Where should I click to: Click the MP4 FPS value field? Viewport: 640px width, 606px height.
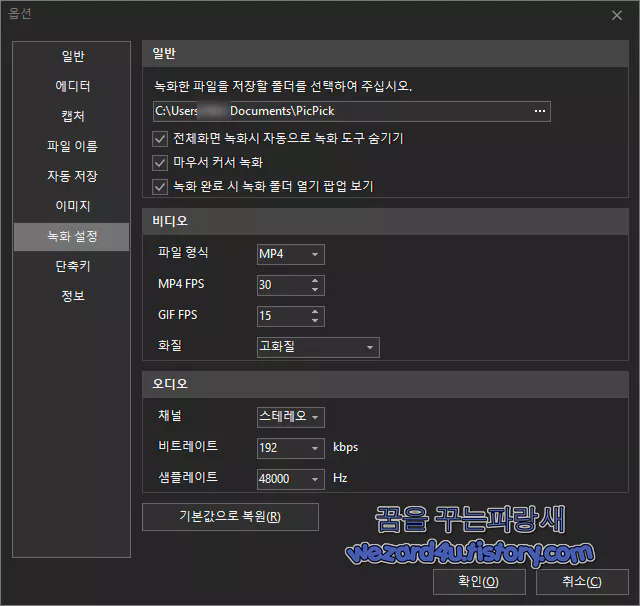coord(283,285)
